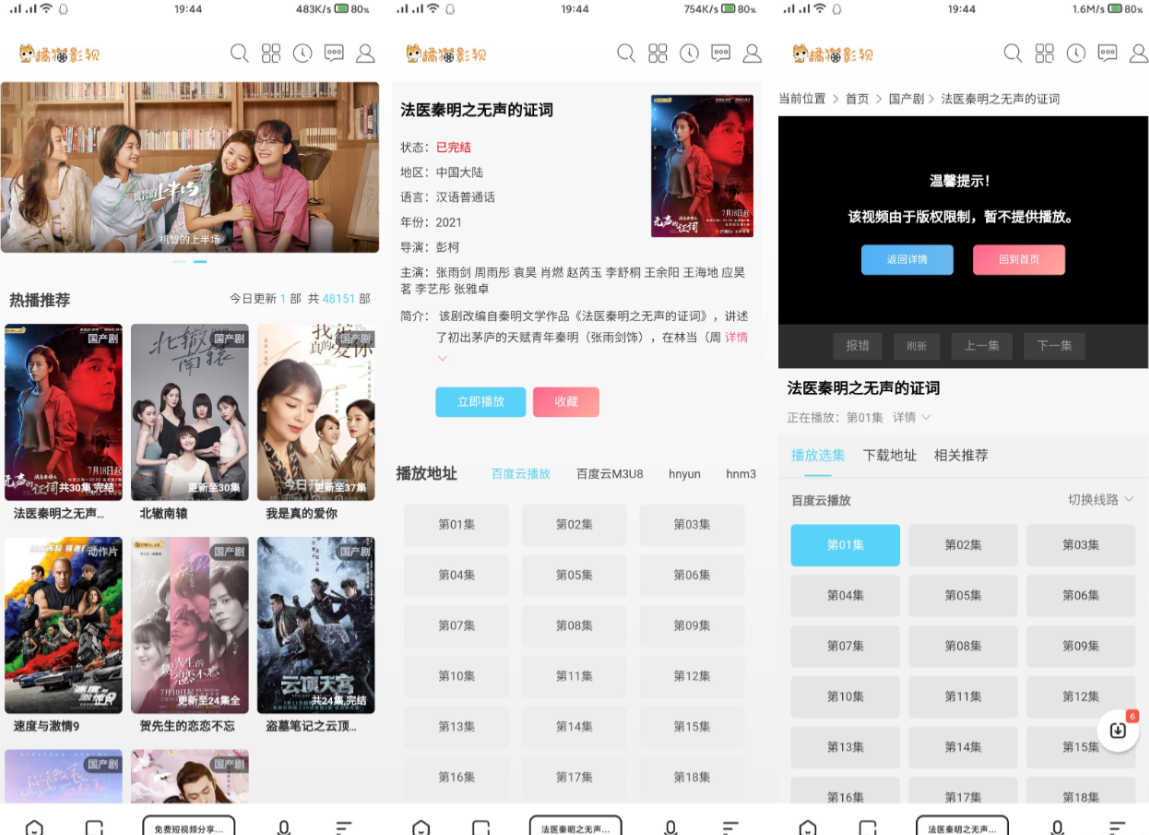
Task: Open the browser tabs icon below the player screen
Action: [x=868, y=828]
